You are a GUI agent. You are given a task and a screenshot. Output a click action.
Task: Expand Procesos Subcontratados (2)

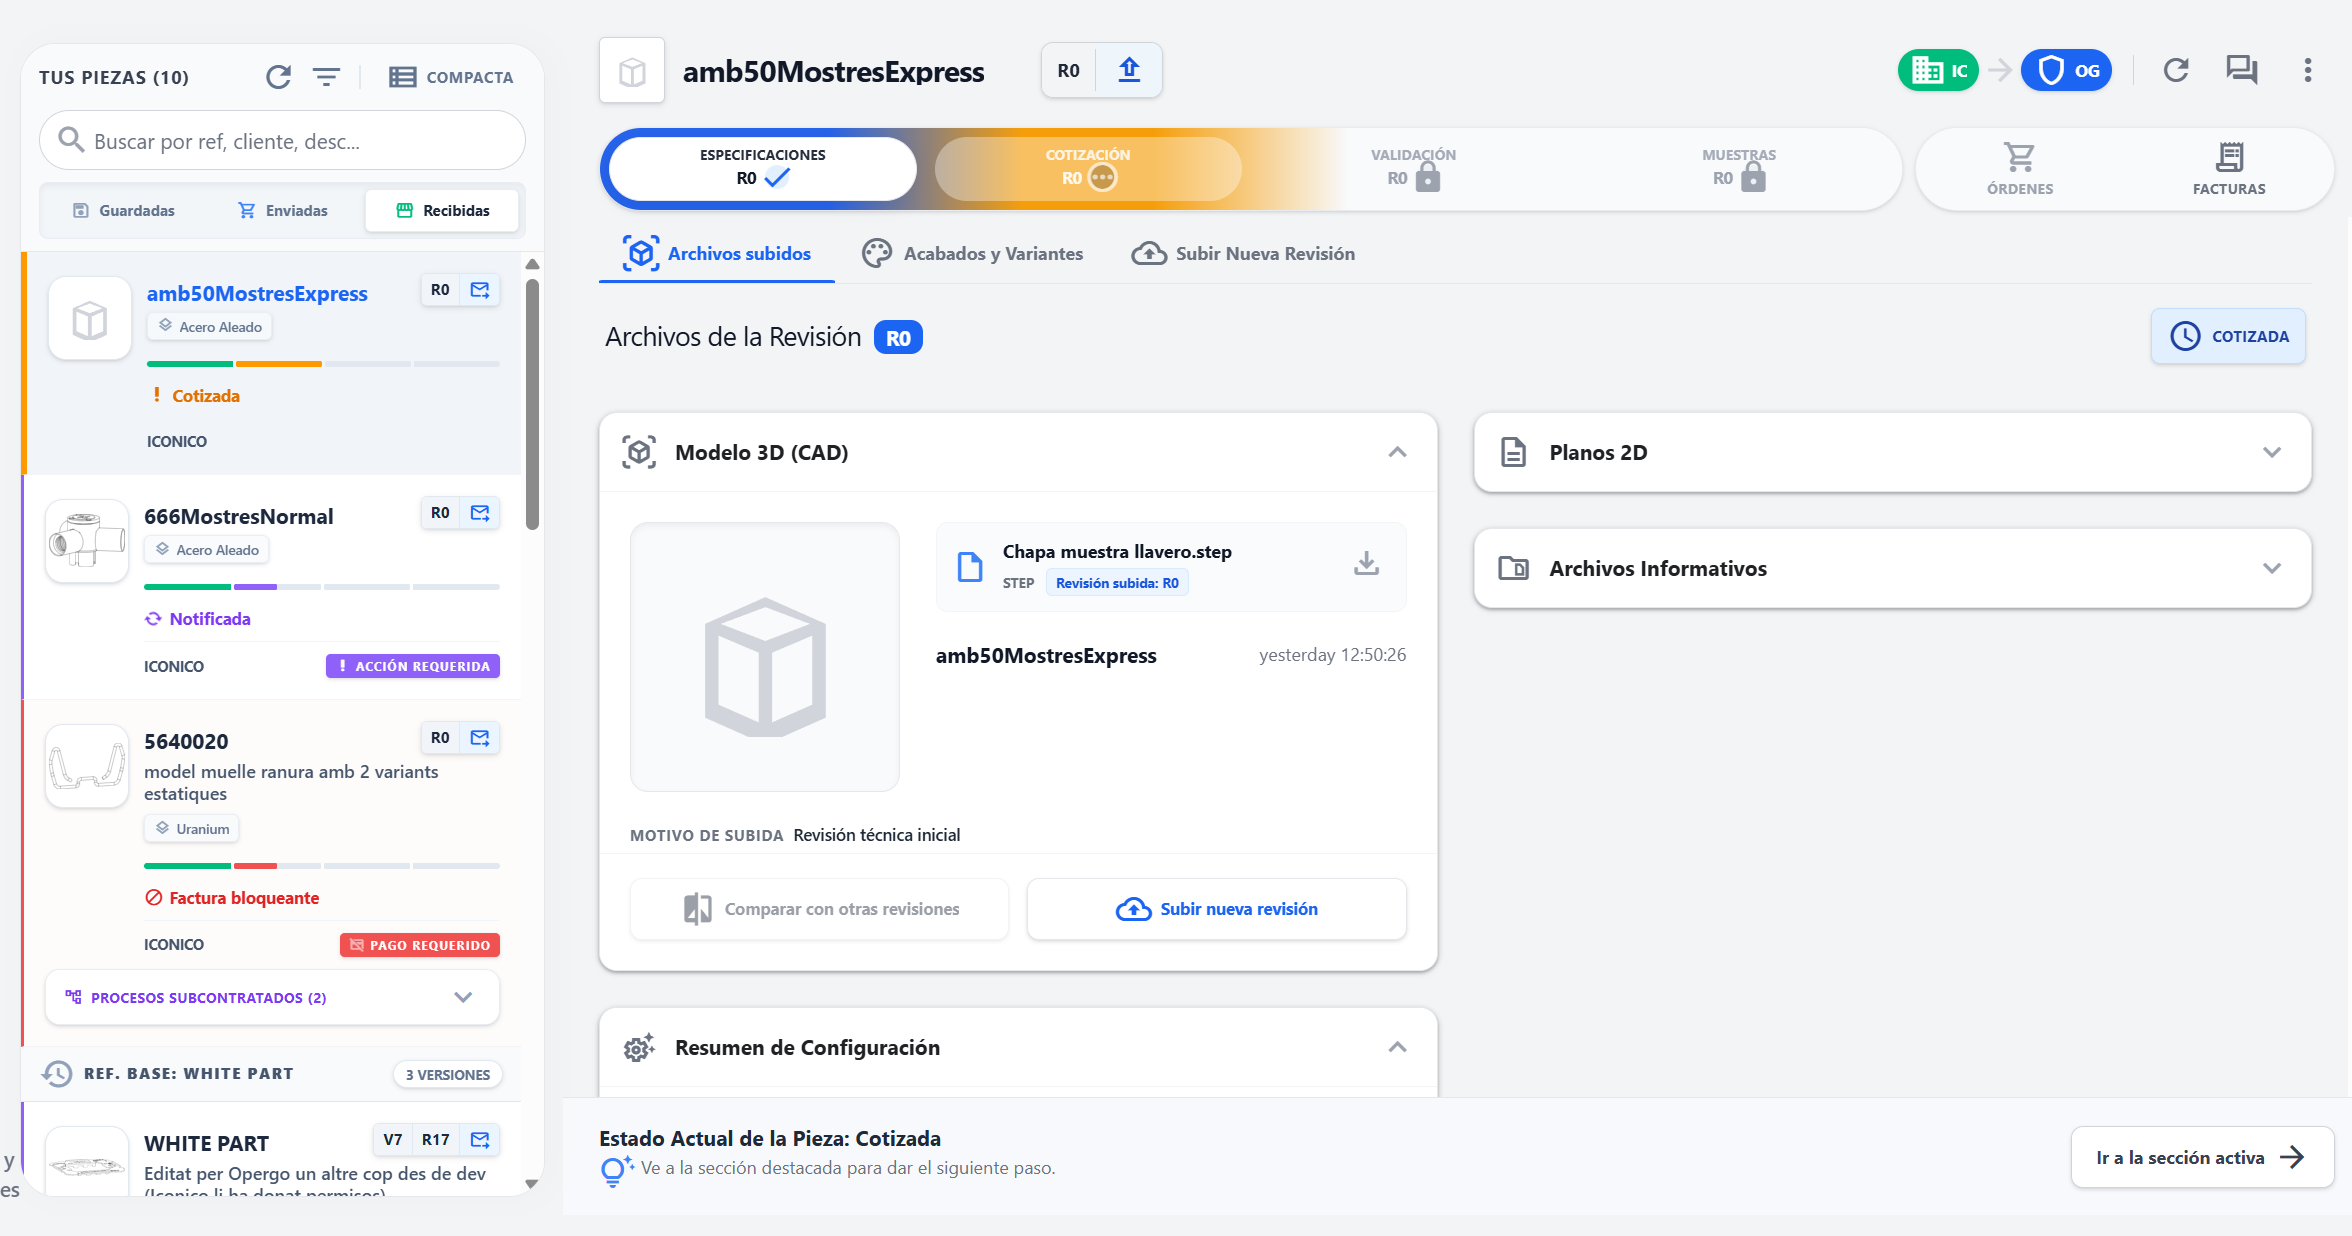point(272,997)
